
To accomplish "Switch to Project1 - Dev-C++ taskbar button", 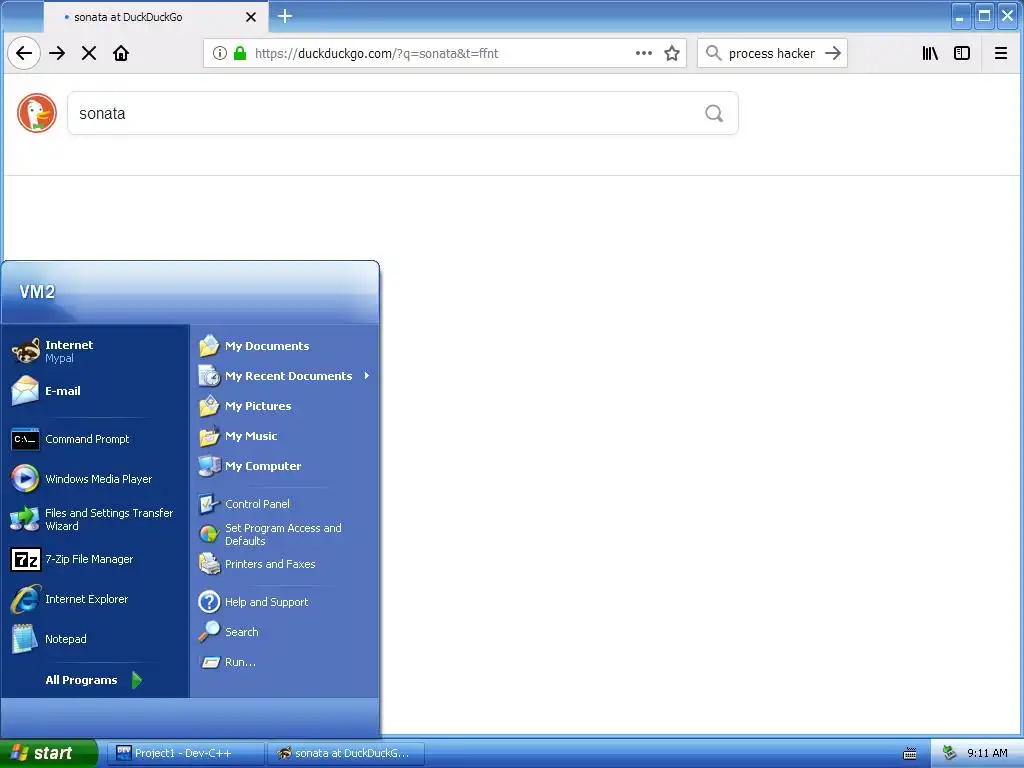I will 187,753.
